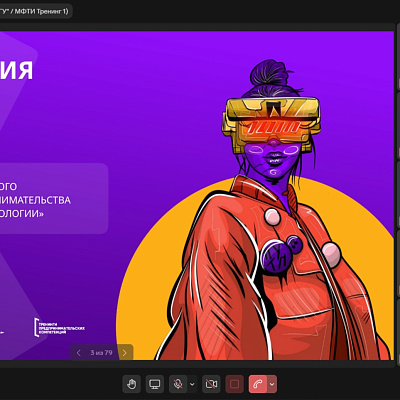Turn on the camera

(x=211, y=384)
